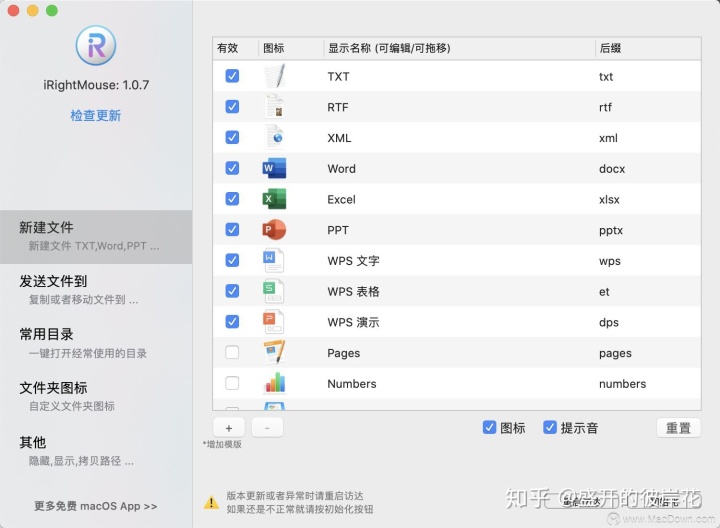Viewport: 720px width, 528px height.
Task: Uncheck the PPT pptx checkbox
Action: click(x=232, y=229)
